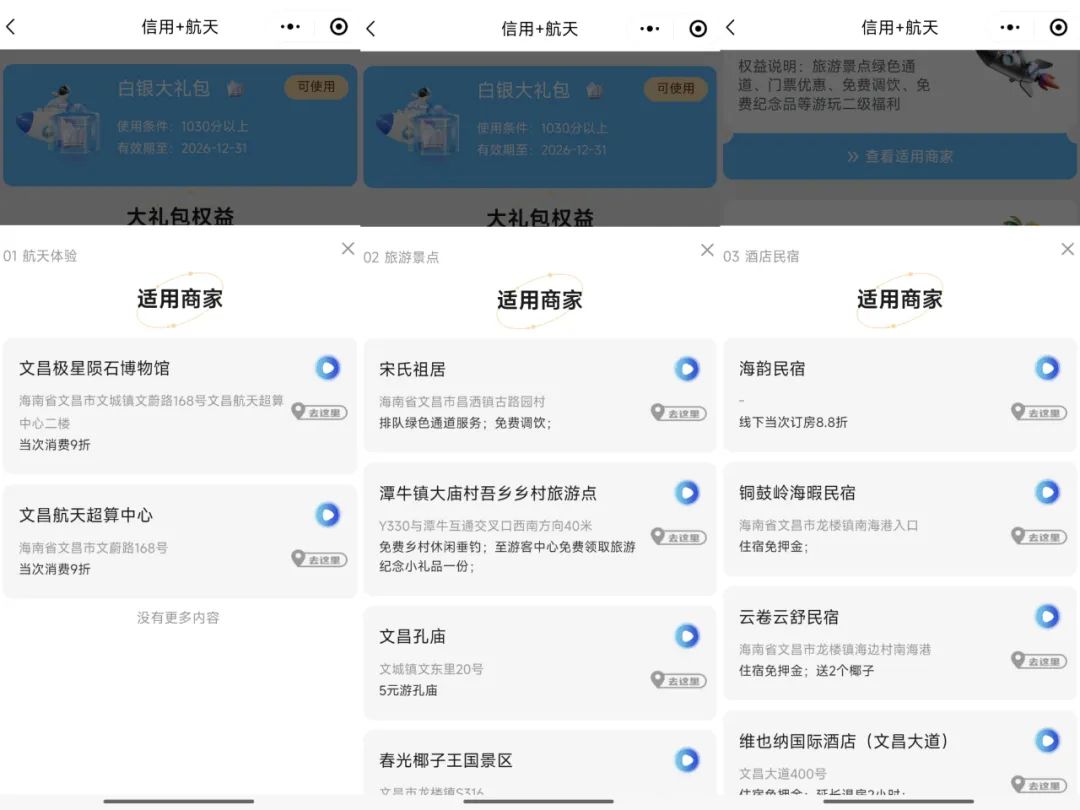Tap blue circle icon for 春光椰子王国景区
This screenshot has width=1080, height=810.
pos(687,760)
